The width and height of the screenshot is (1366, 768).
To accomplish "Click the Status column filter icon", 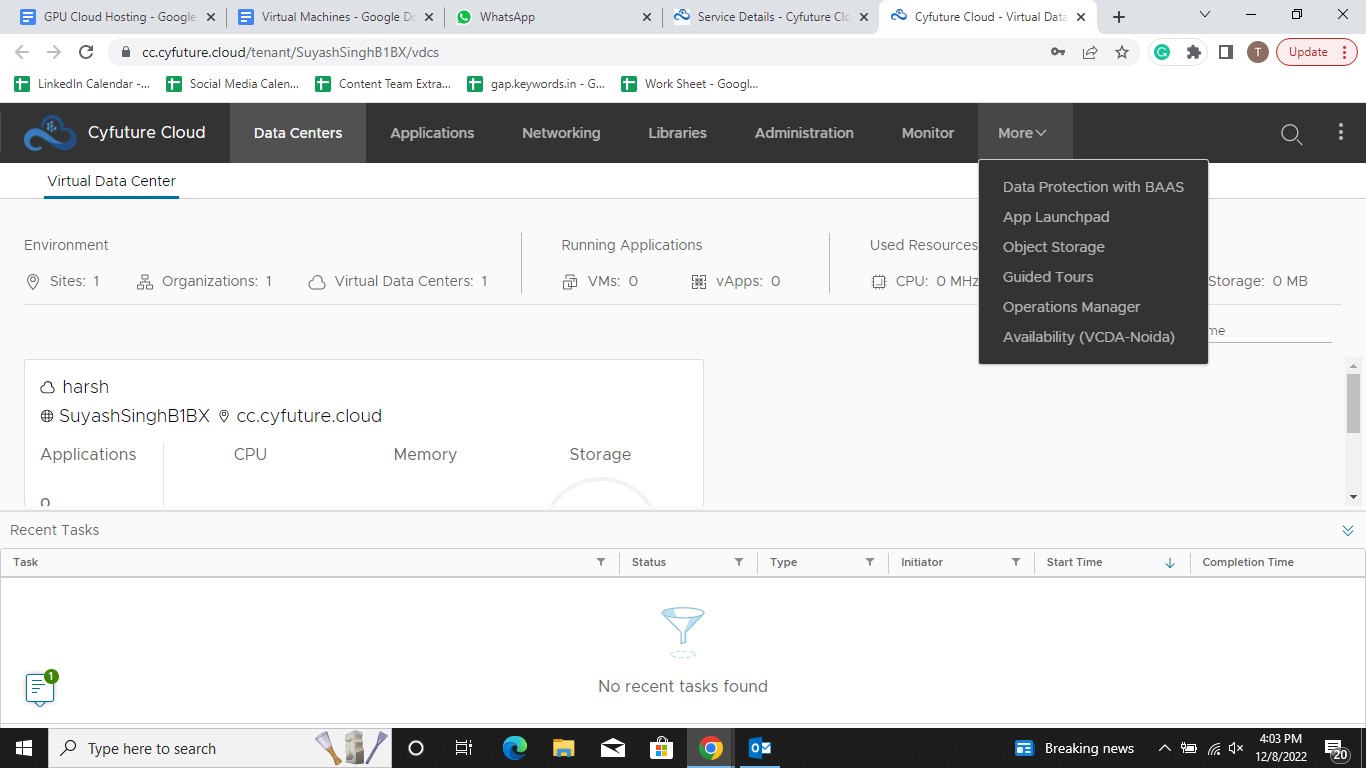I will pos(739,562).
